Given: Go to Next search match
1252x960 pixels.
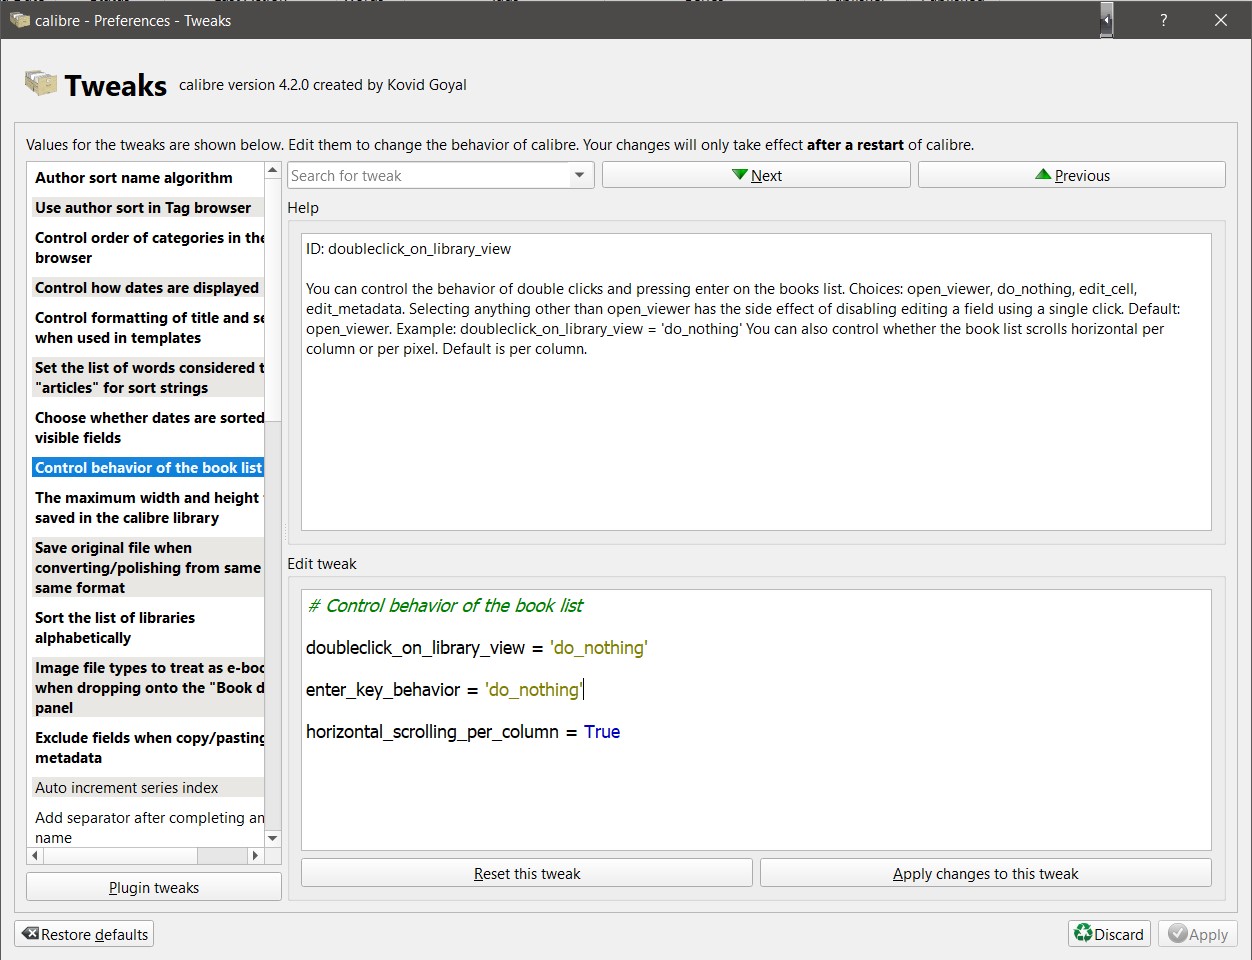Looking at the screenshot, I should 756,175.
